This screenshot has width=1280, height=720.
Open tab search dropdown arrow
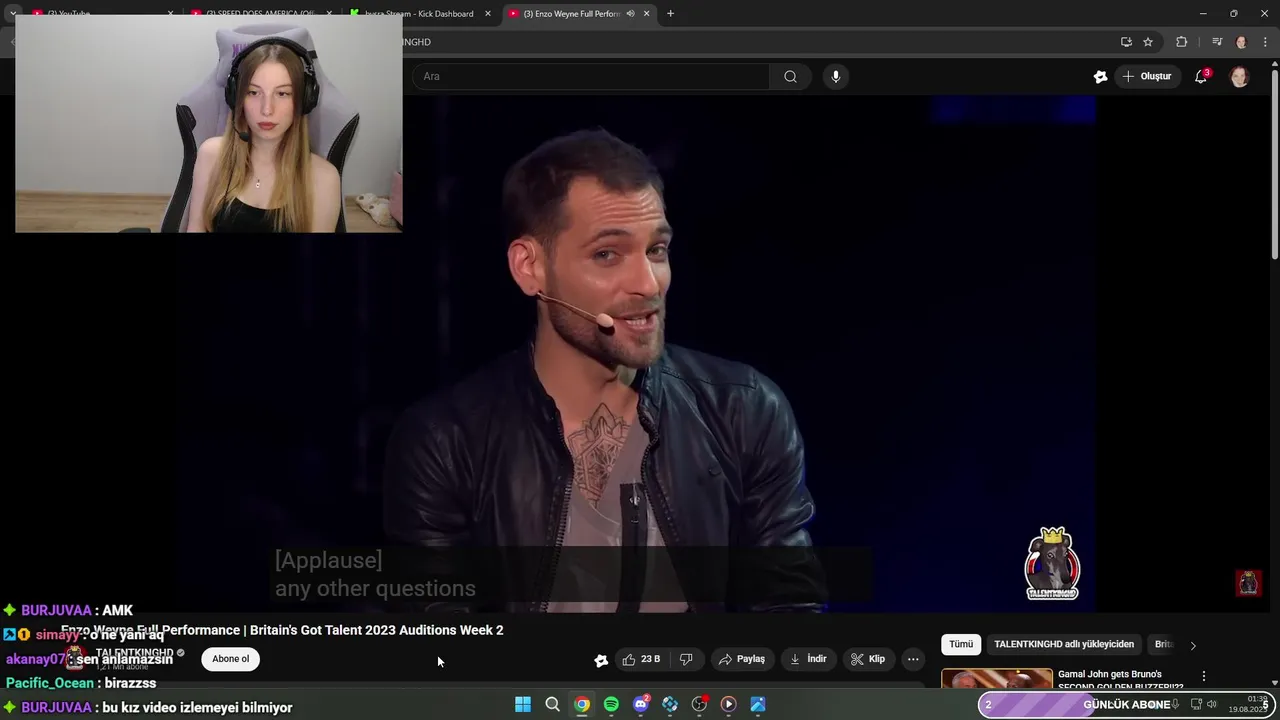[13, 14]
